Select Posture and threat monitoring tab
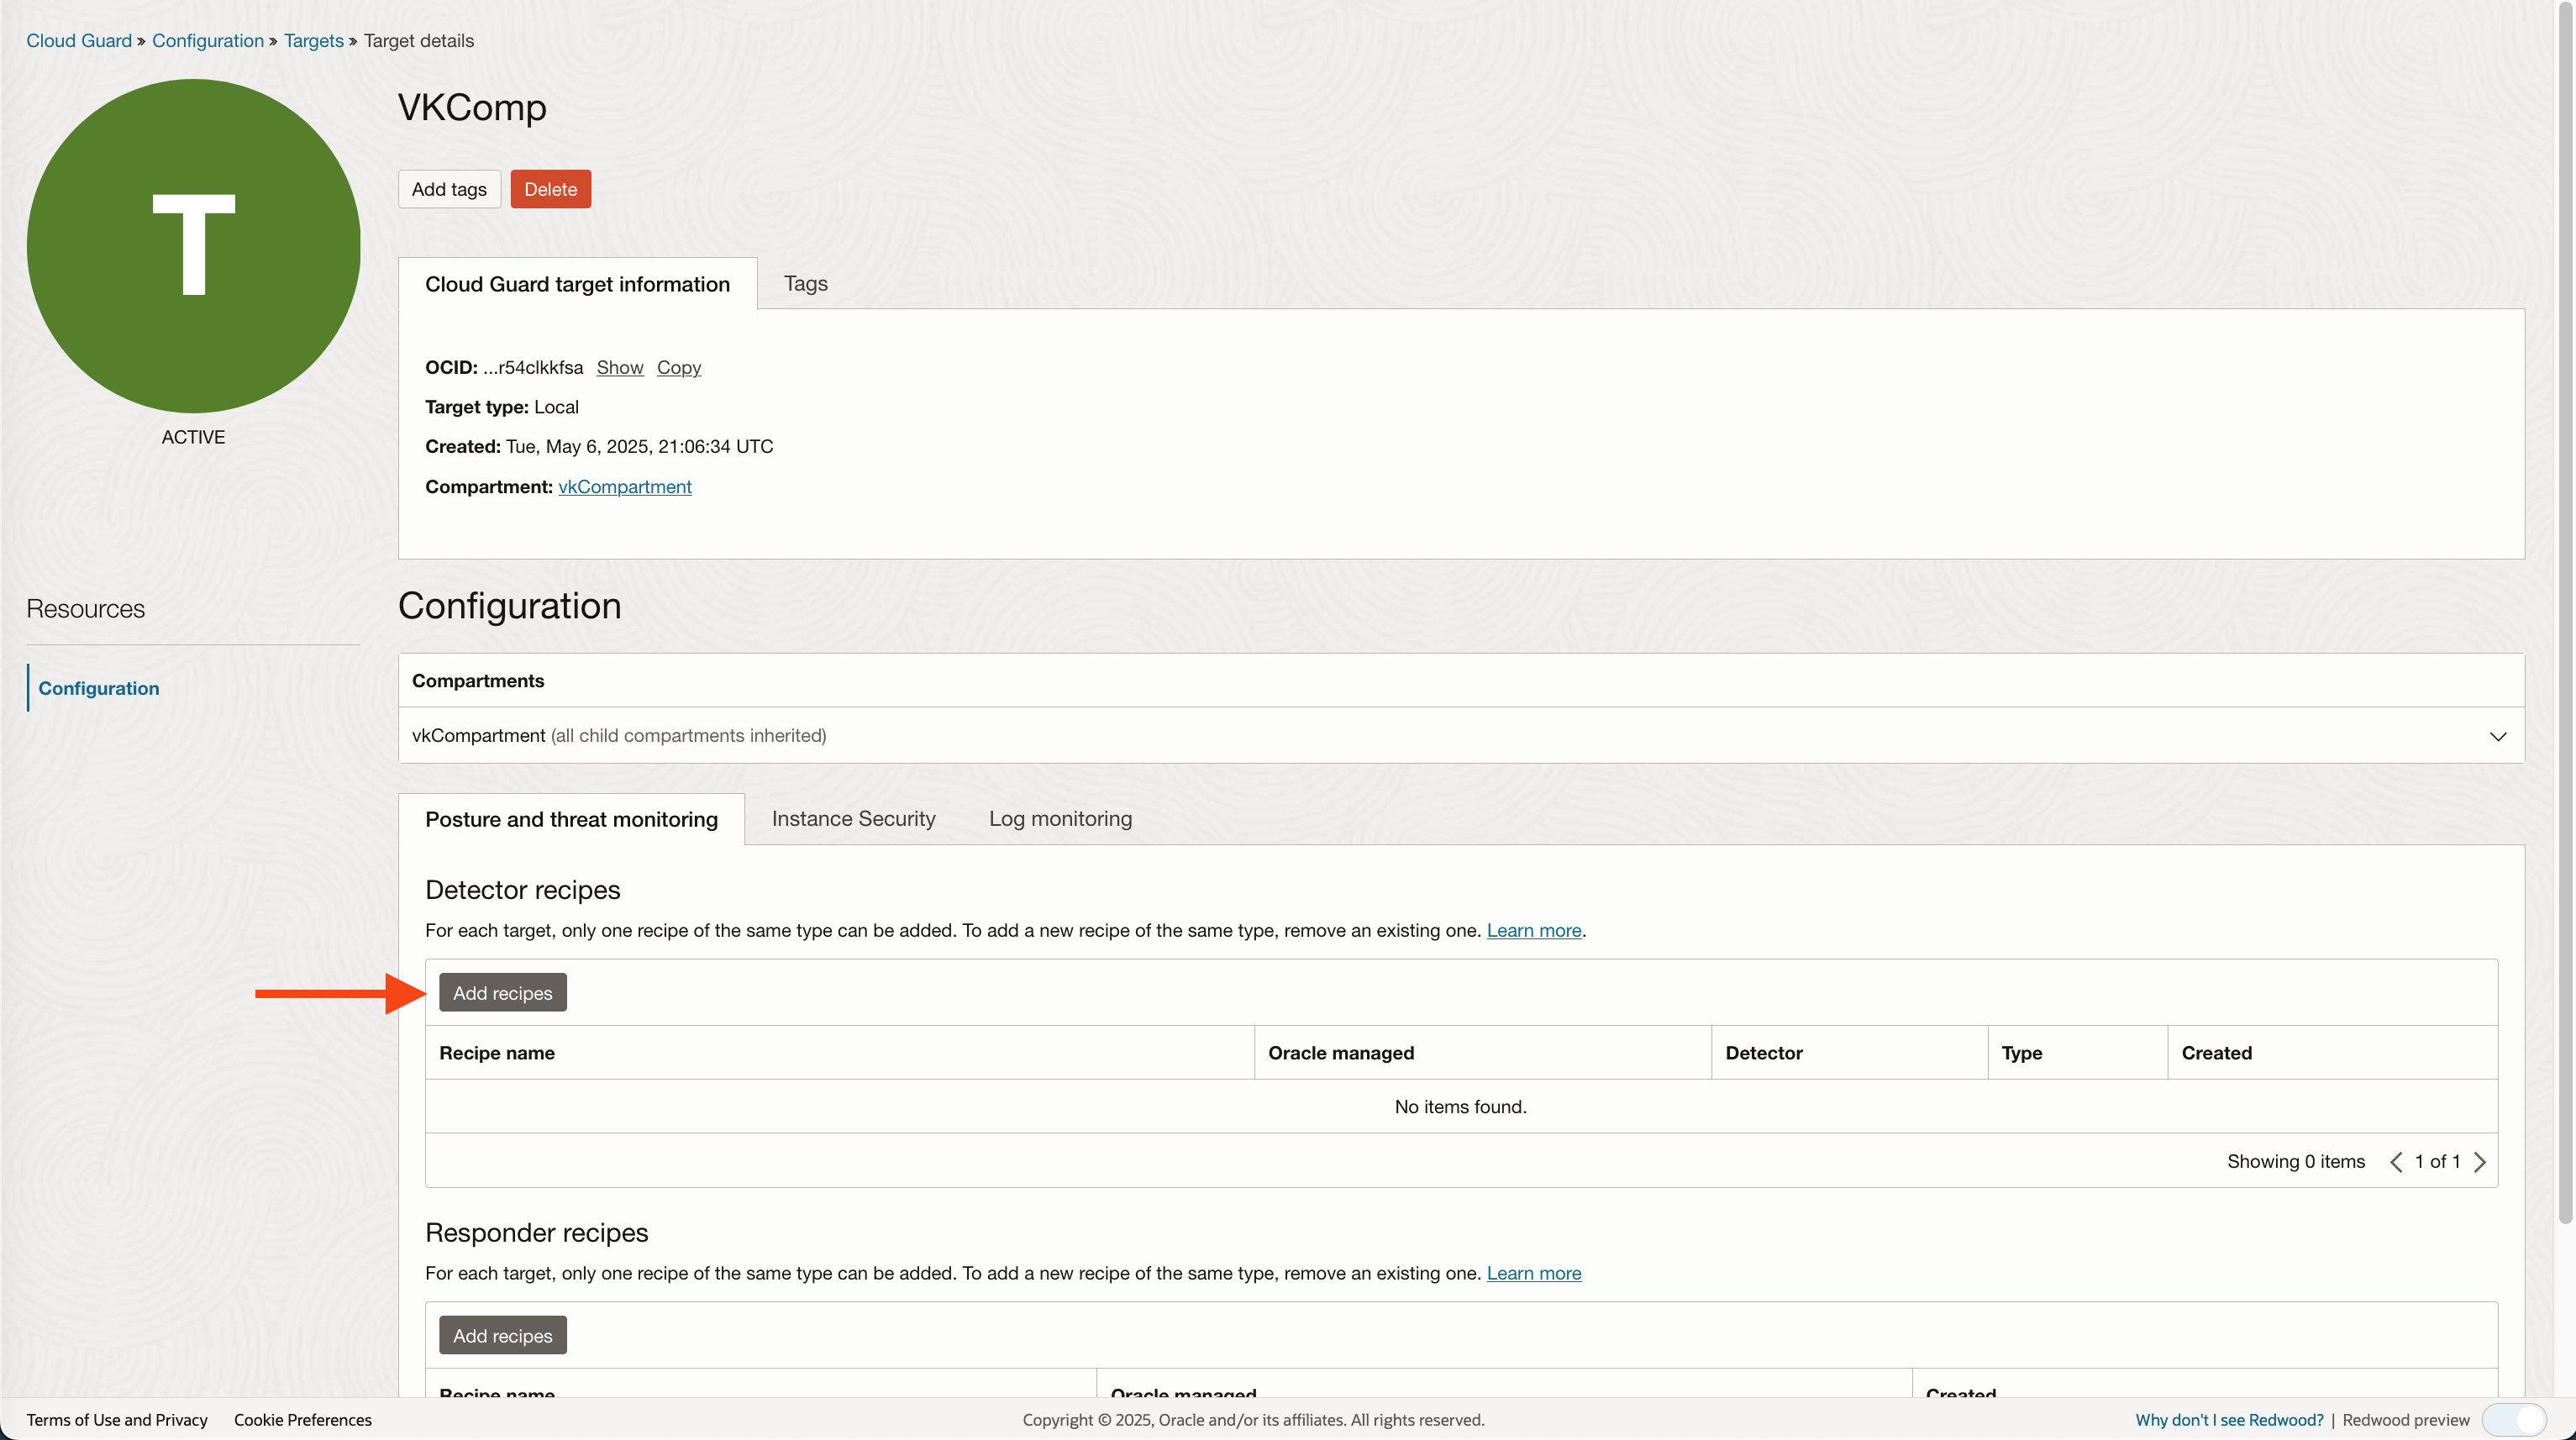The width and height of the screenshot is (2576, 1440). (571, 819)
